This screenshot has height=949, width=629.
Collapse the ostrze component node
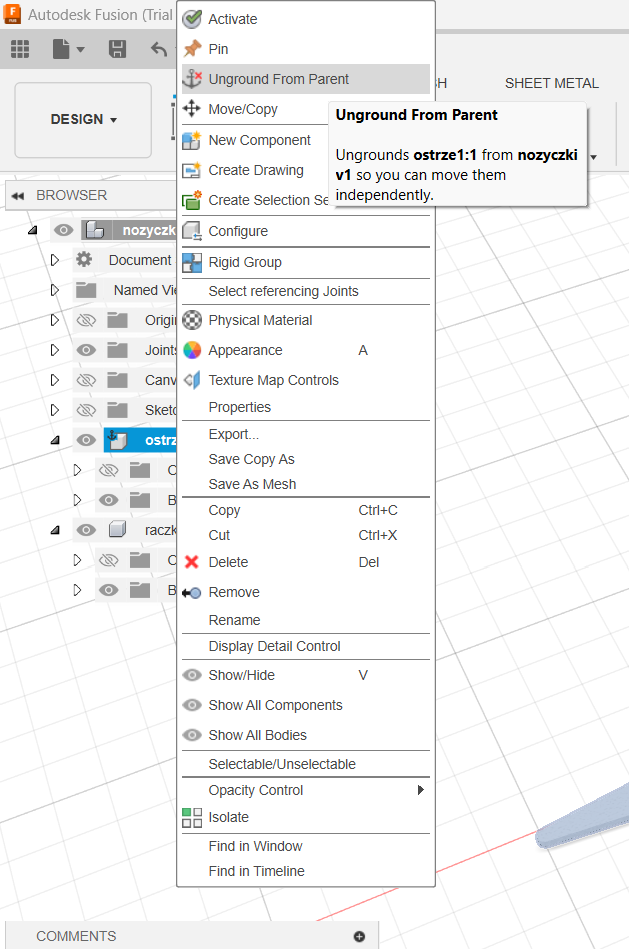pyautogui.click(x=55, y=440)
